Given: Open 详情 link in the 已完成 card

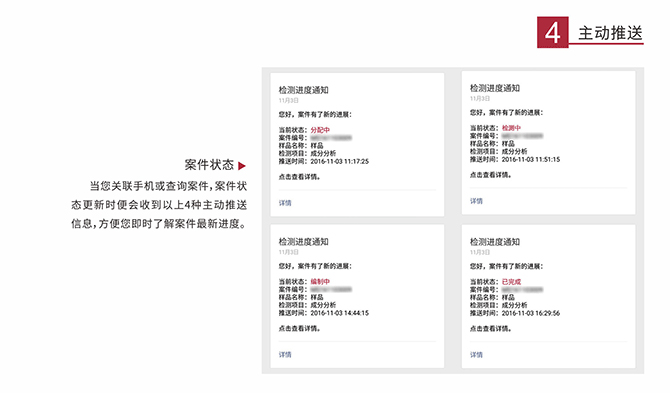Looking at the screenshot, I should pos(476,355).
